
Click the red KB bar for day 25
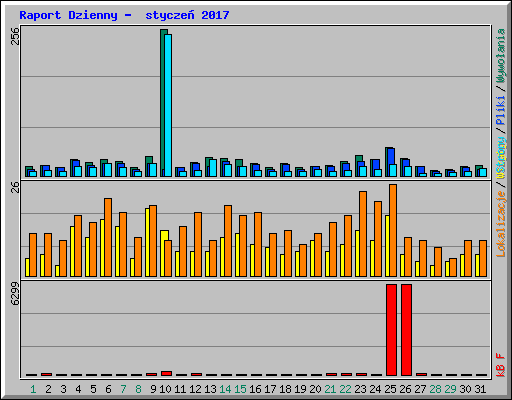[391, 330]
